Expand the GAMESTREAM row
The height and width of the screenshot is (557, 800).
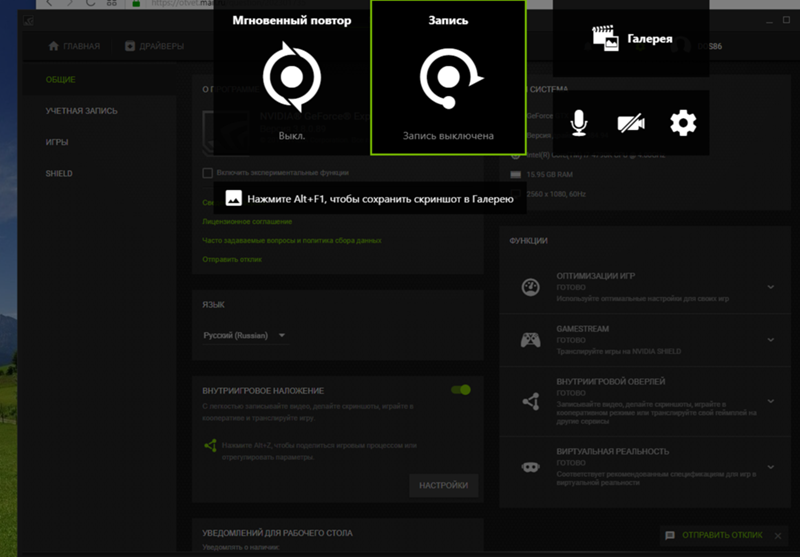coord(770,340)
